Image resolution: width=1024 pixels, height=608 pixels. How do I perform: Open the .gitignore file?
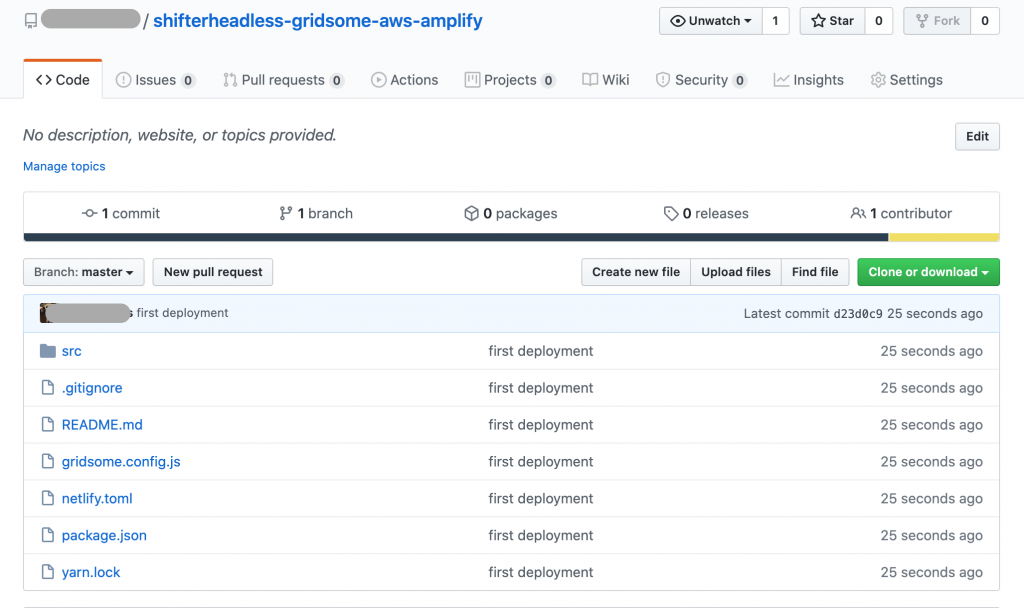coord(92,388)
